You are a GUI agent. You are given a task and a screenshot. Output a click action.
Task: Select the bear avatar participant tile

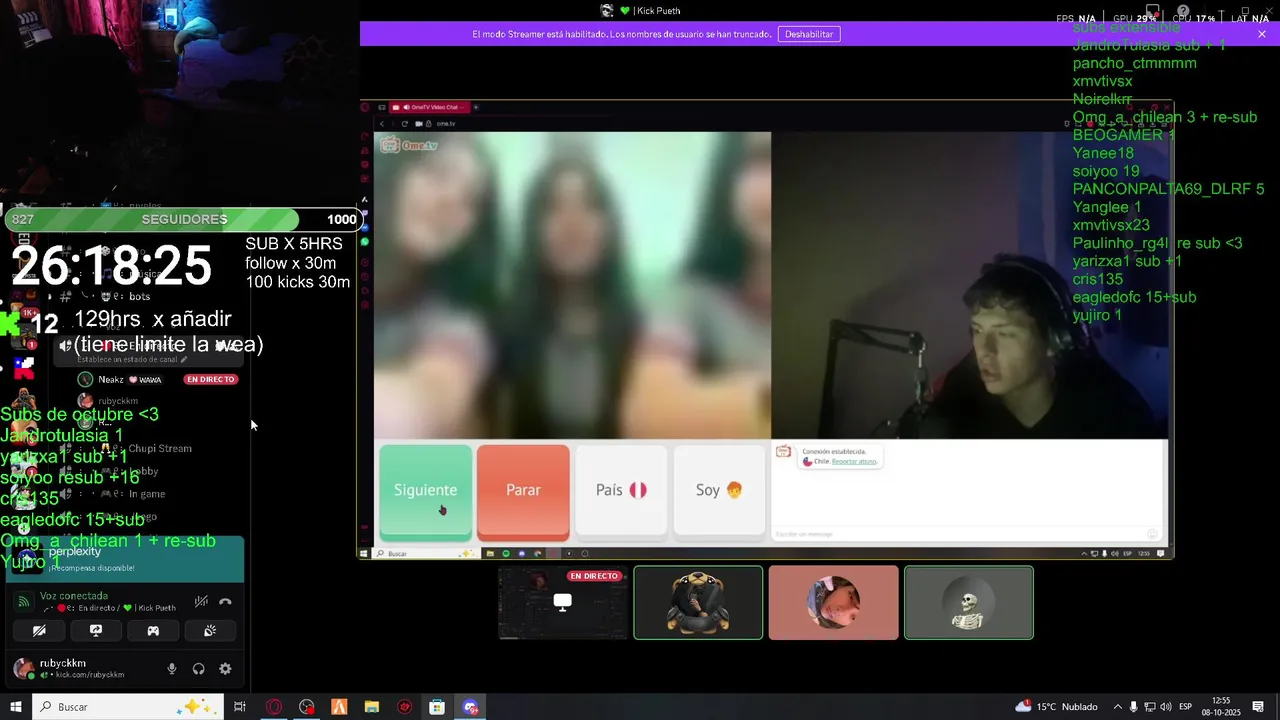698,603
